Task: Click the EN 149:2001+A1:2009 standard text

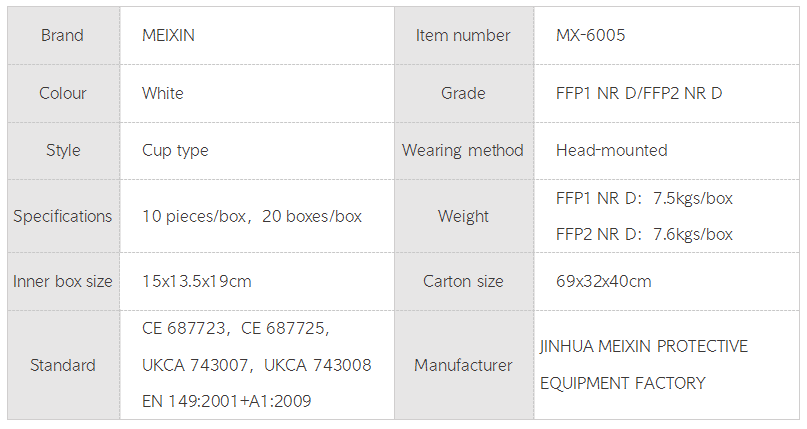Action: click(227, 401)
